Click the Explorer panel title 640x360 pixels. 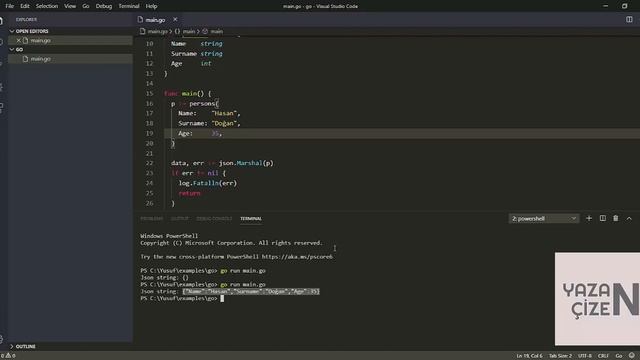click(x=26, y=20)
